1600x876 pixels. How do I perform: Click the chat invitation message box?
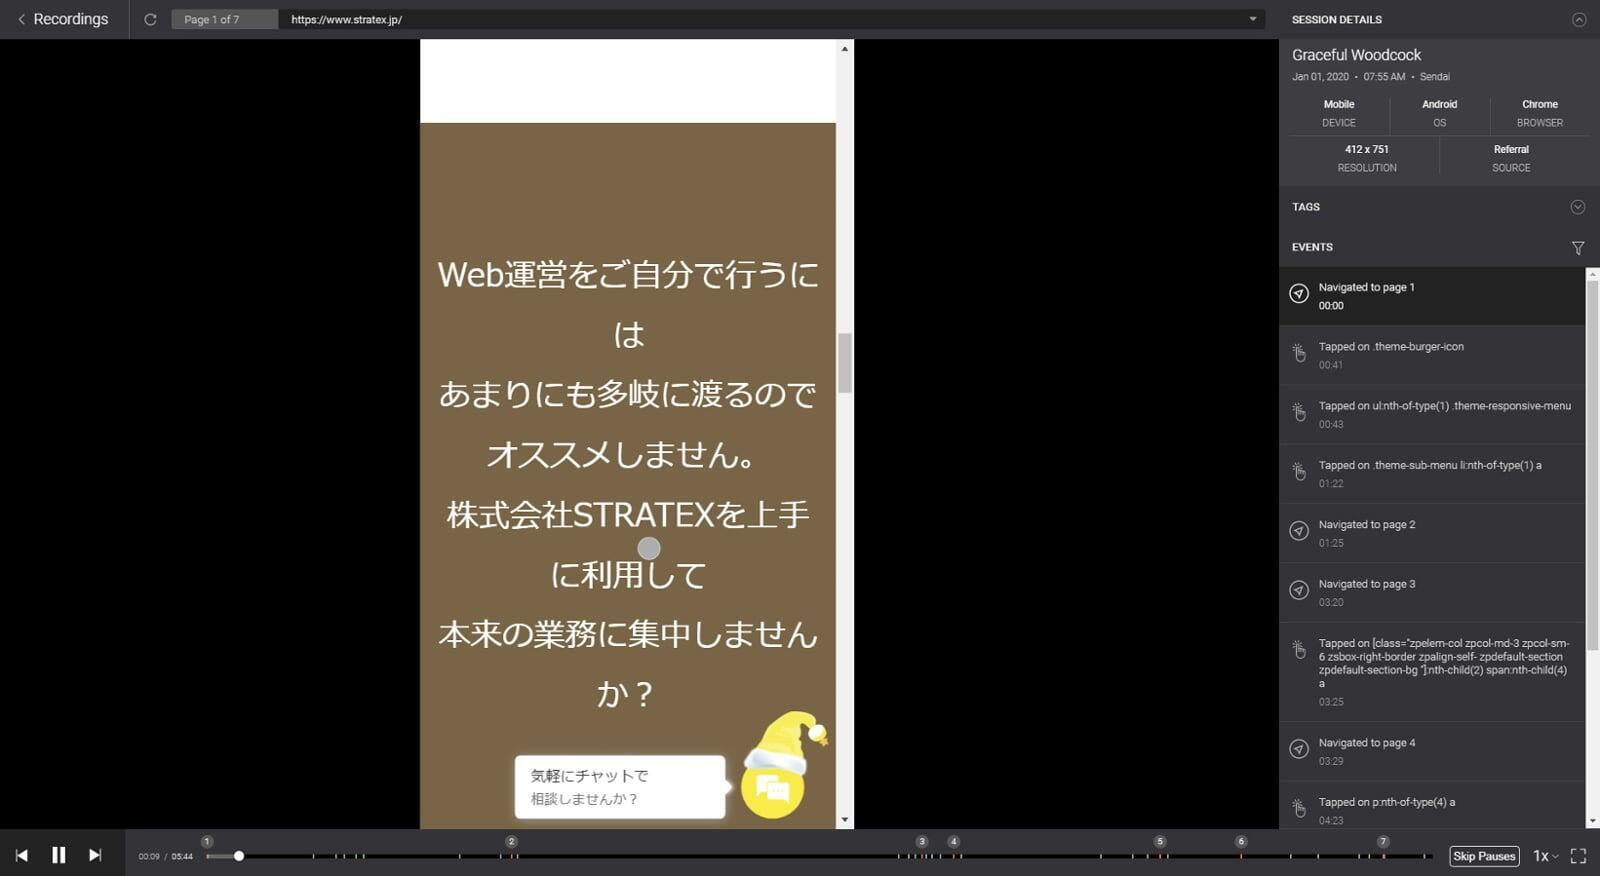[x=620, y=787]
